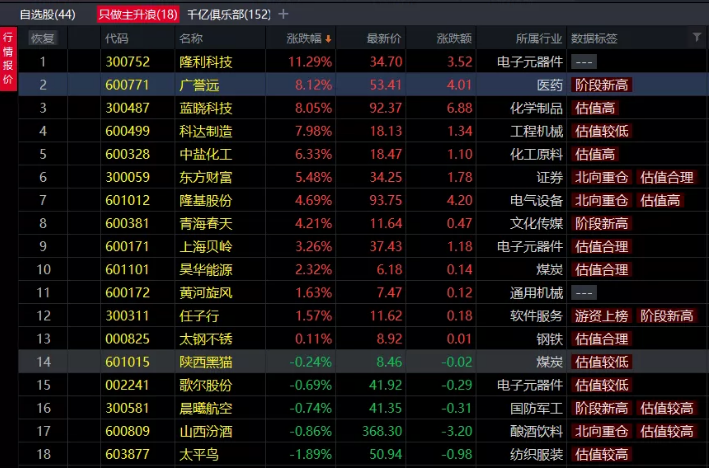710x469 pixels.
Task: Sort by the 涨跌额 column header
Action: click(x=454, y=39)
